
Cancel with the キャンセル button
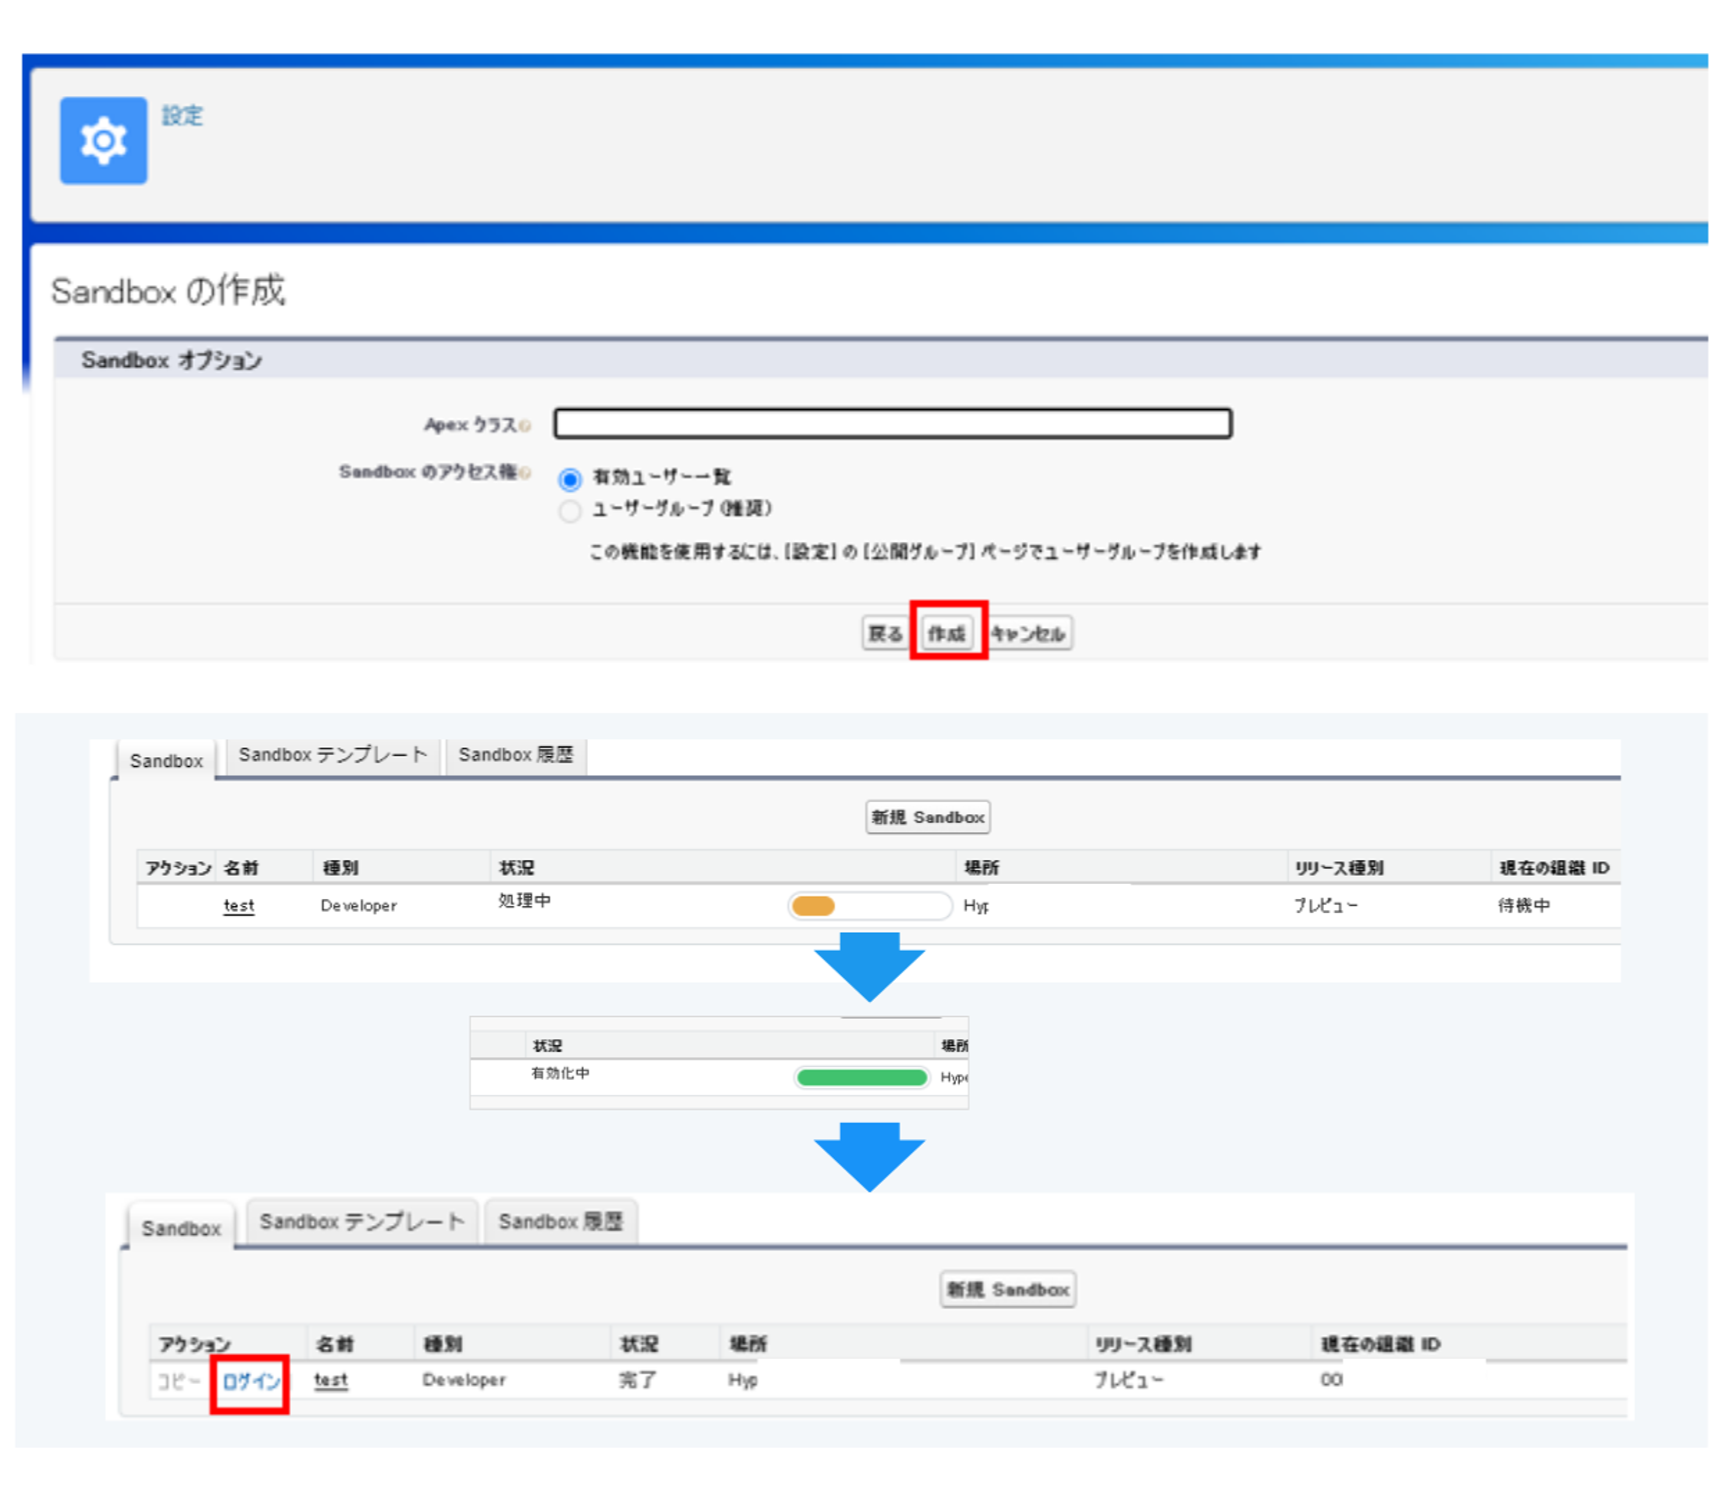coord(1030,632)
